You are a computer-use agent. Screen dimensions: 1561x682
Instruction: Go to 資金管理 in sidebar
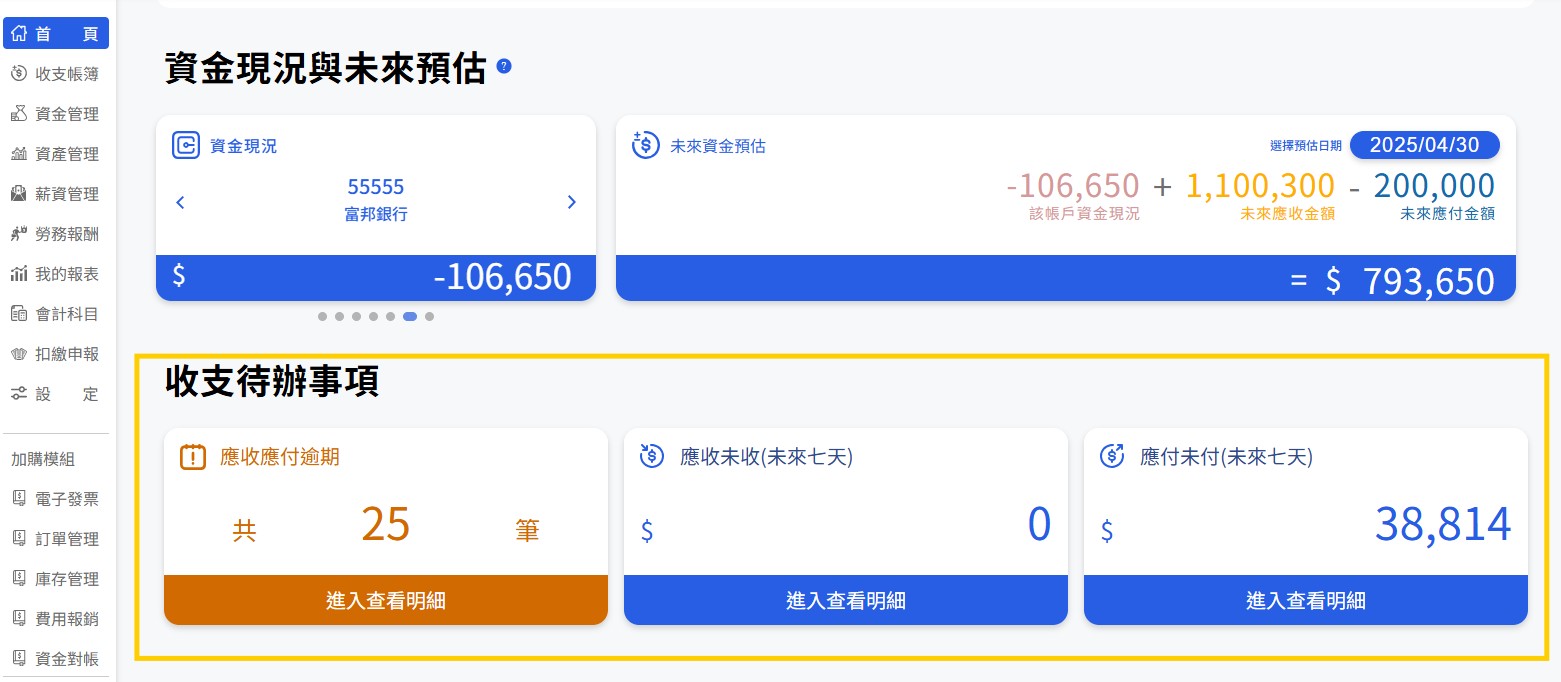pyautogui.click(x=55, y=114)
